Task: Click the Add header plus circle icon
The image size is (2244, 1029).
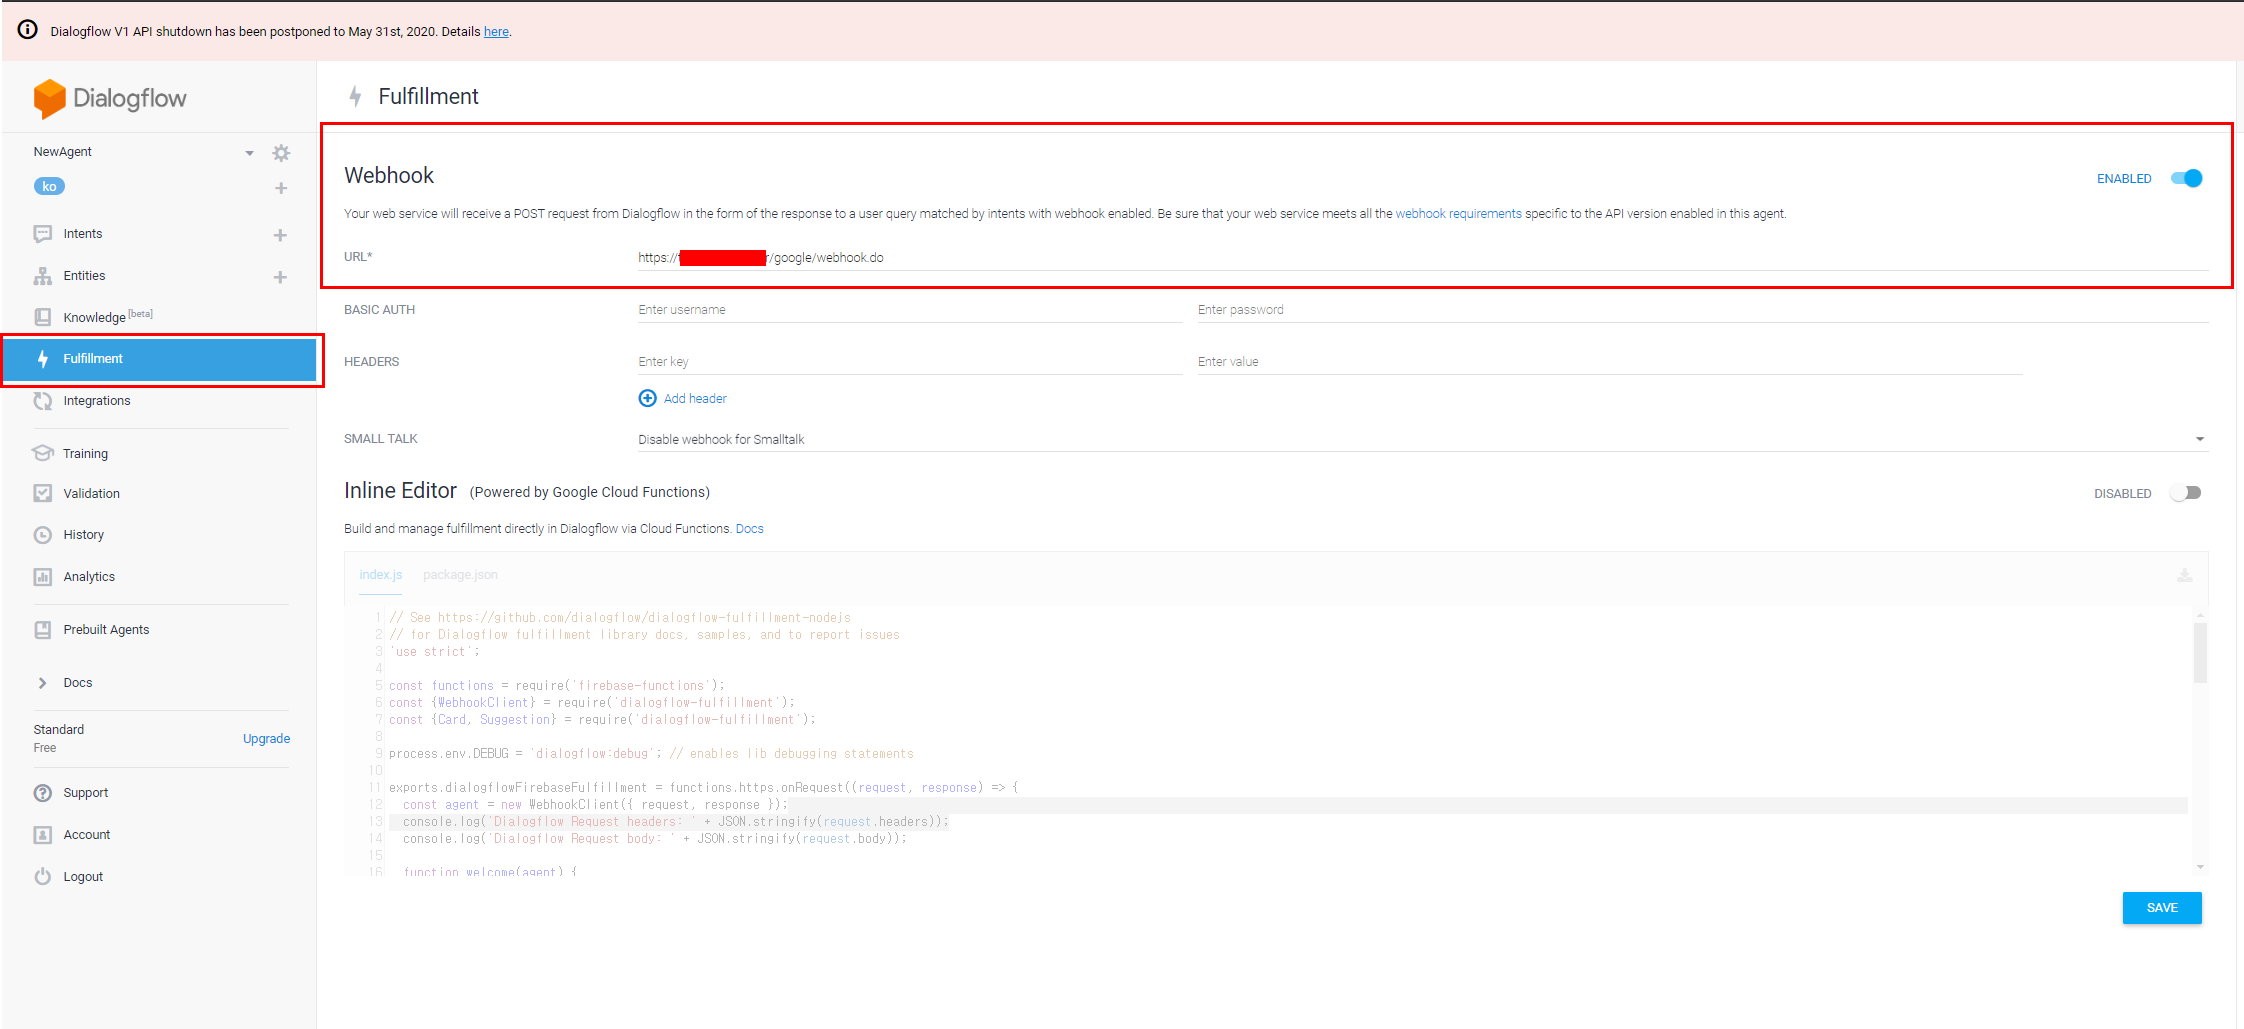Action: (648, 398)
